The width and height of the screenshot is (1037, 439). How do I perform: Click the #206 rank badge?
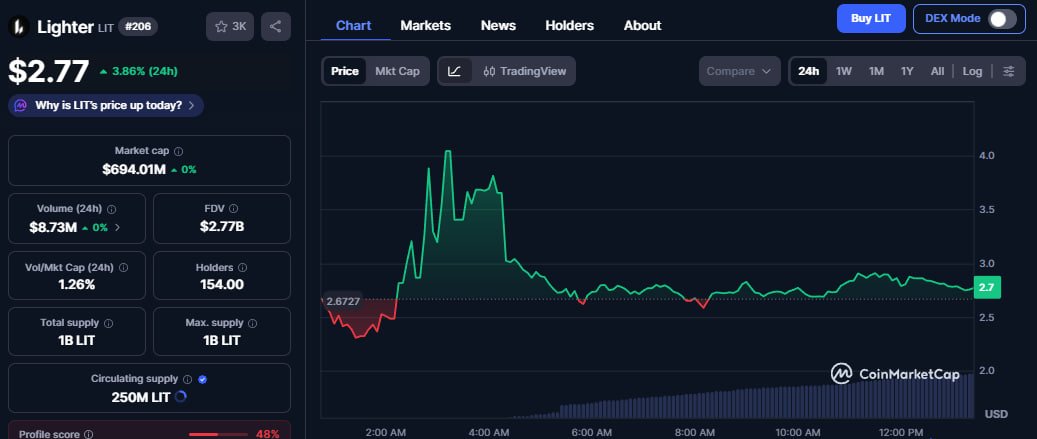(x=138, y=26)
